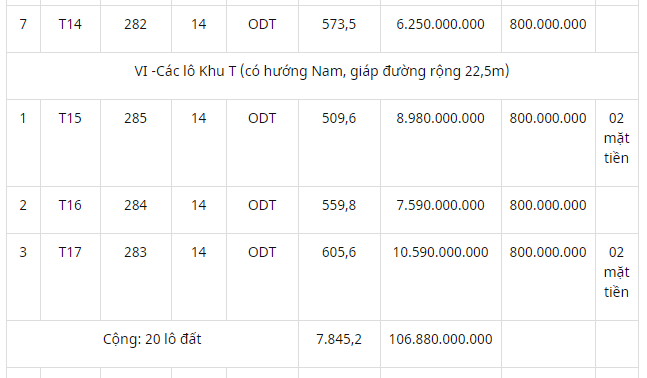Select parcel number 283
Viewport: 647px width, 378px height.
tap(135, 252)
